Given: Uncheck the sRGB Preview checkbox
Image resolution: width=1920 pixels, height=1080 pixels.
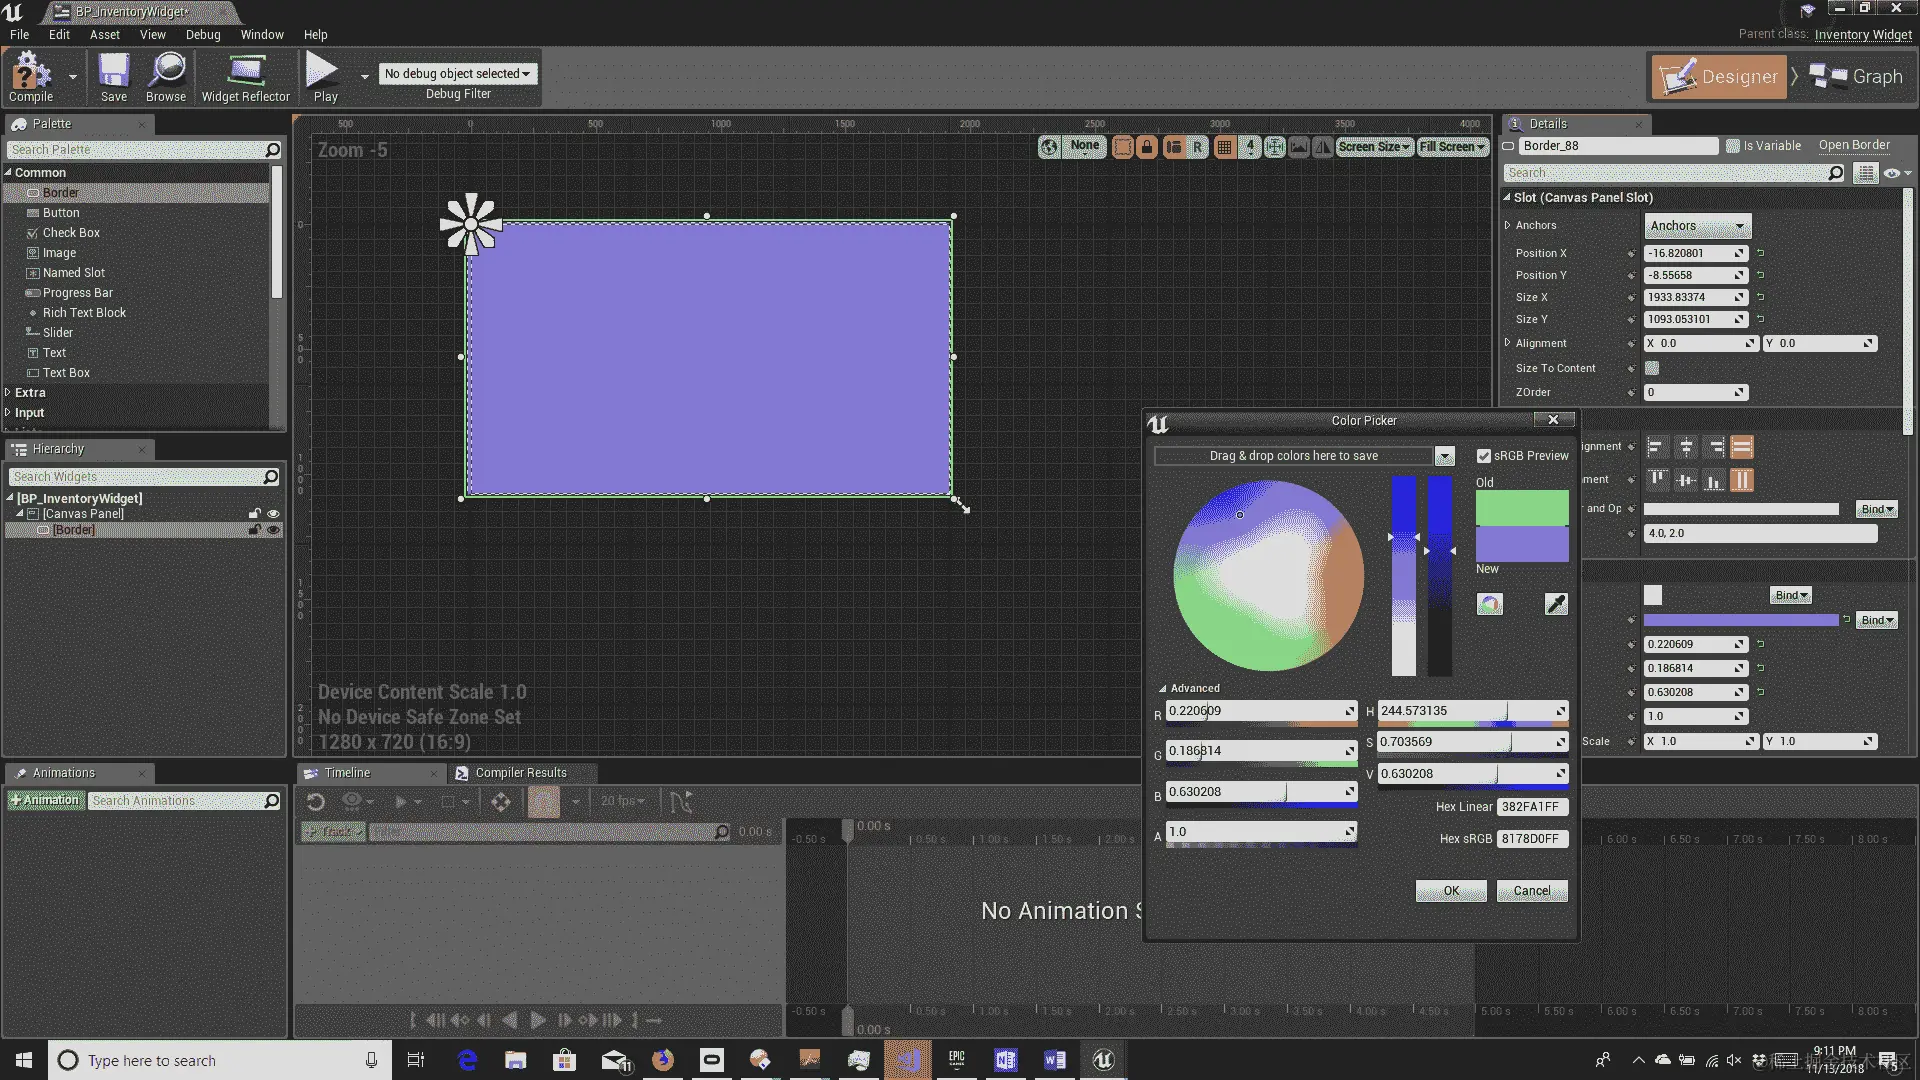Looking at the screenshot, I should coord(1484,456).
